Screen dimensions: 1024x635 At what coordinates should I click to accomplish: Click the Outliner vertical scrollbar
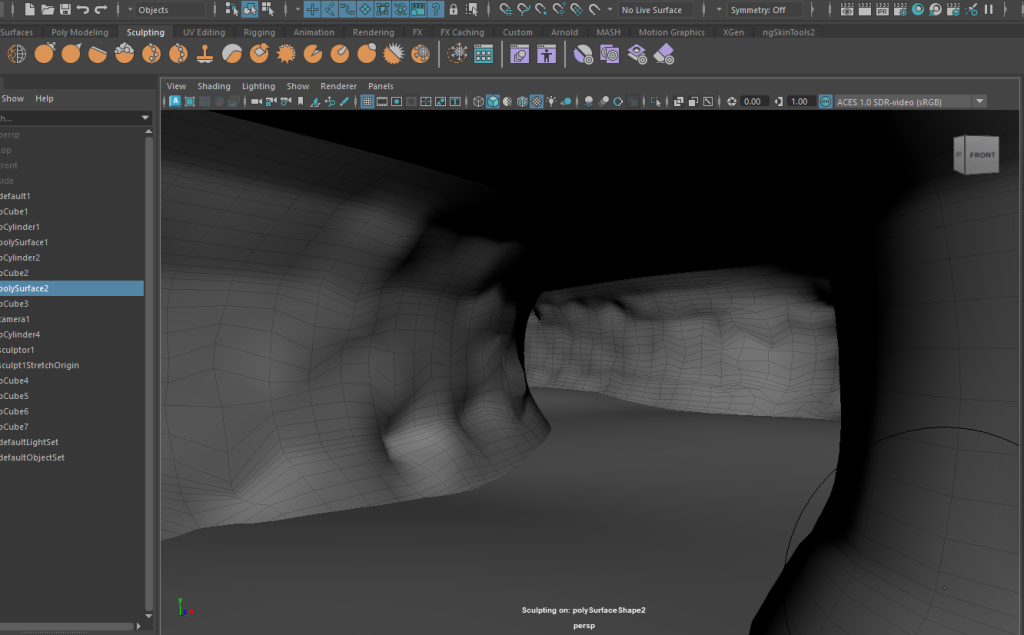coord(149,373)
